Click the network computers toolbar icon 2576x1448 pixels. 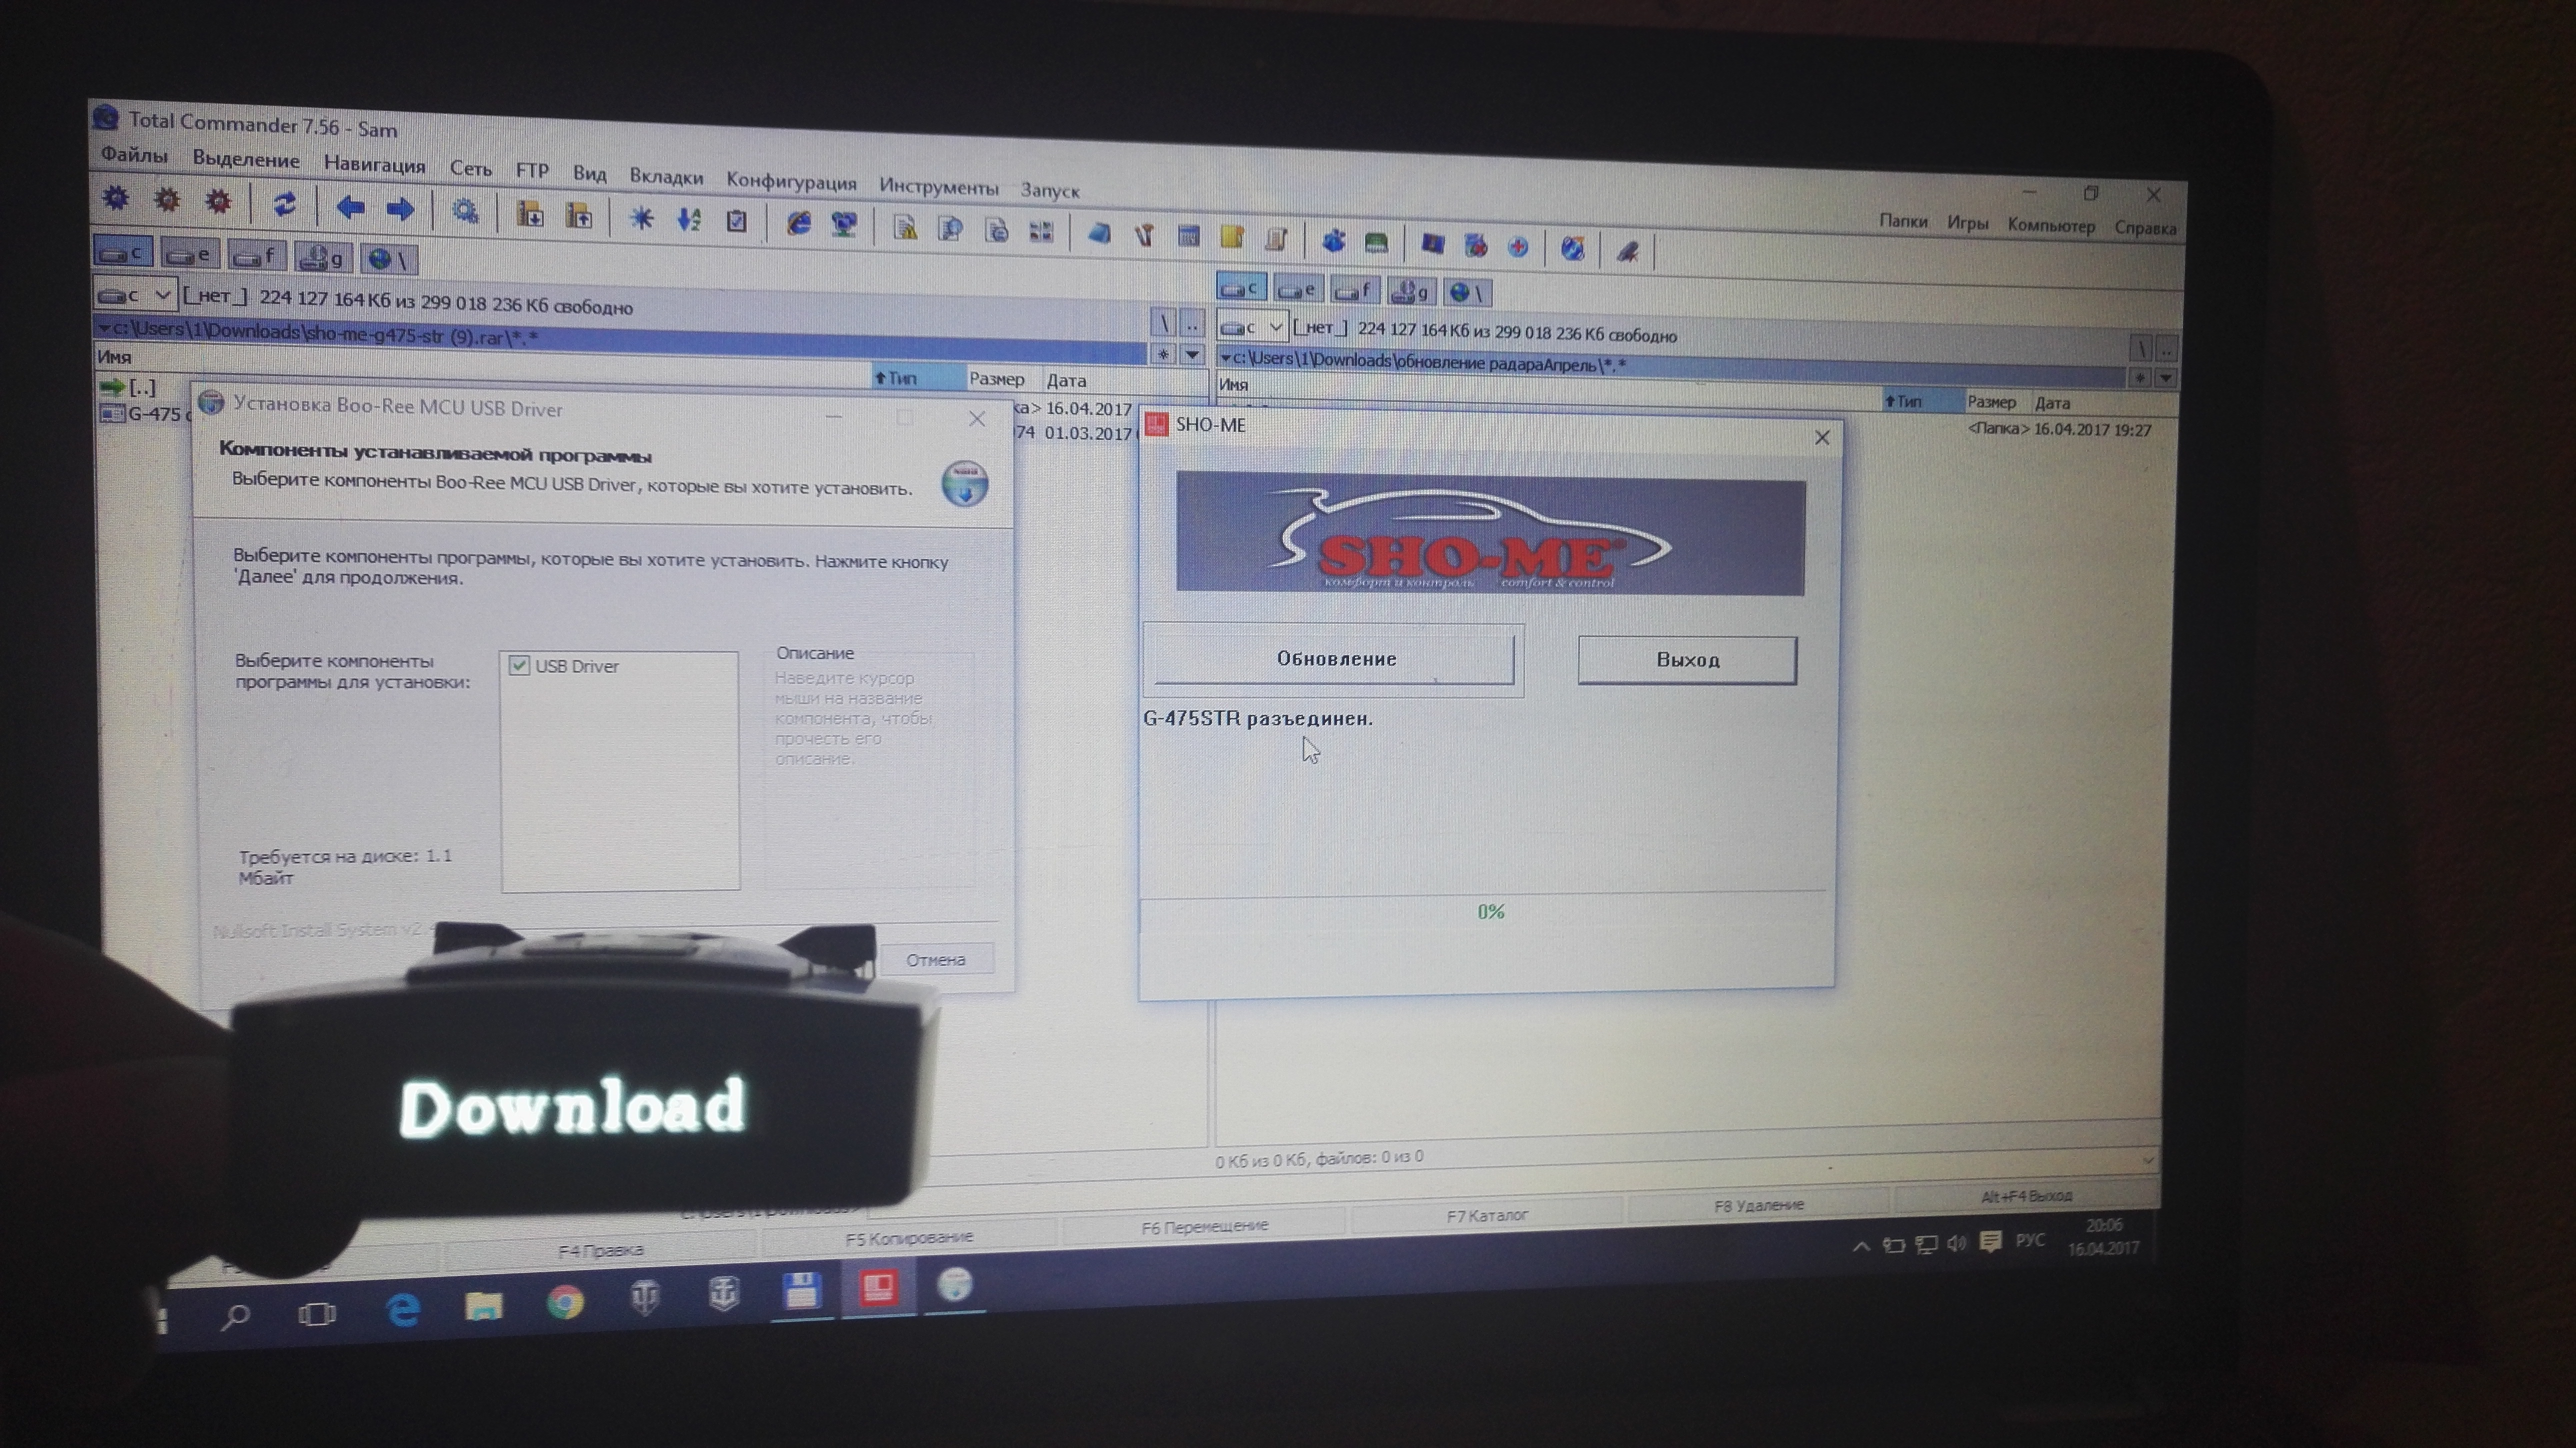click(x=845, y=224)
